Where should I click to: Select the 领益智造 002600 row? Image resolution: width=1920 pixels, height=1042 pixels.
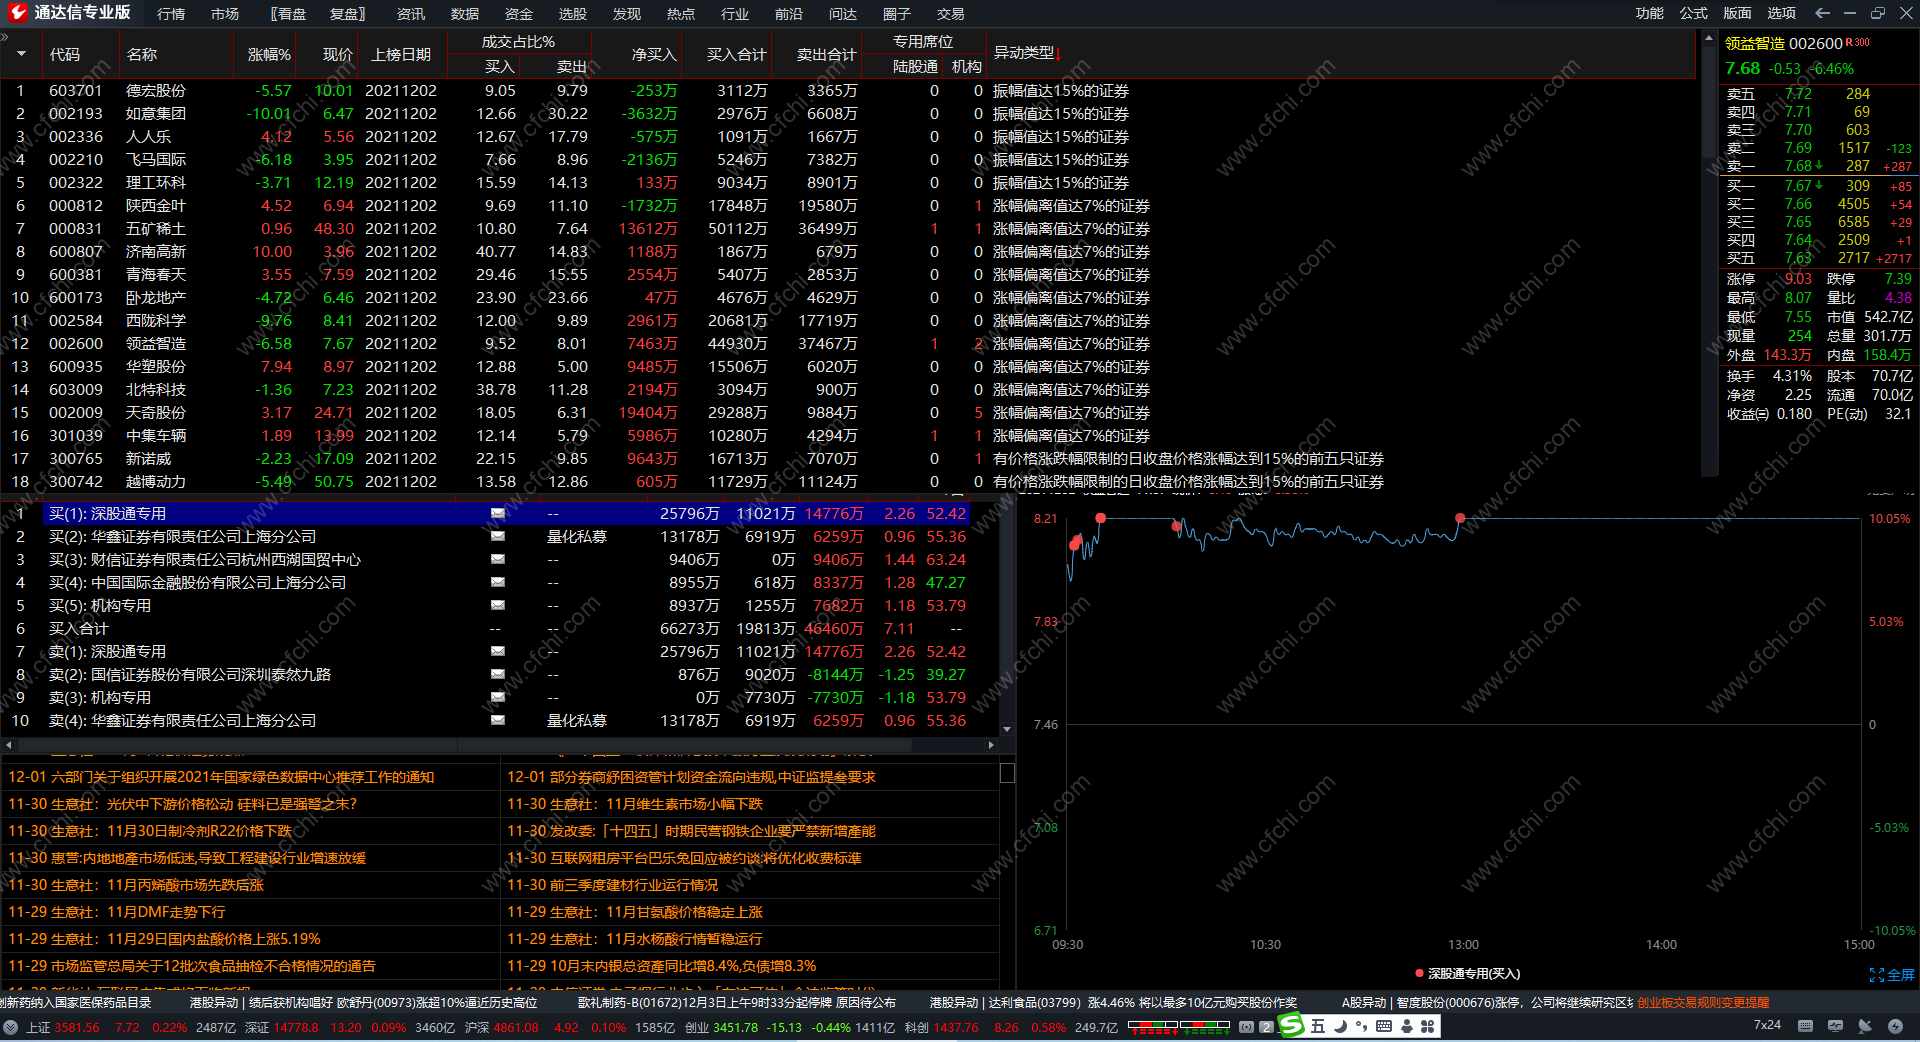point(848,343)
